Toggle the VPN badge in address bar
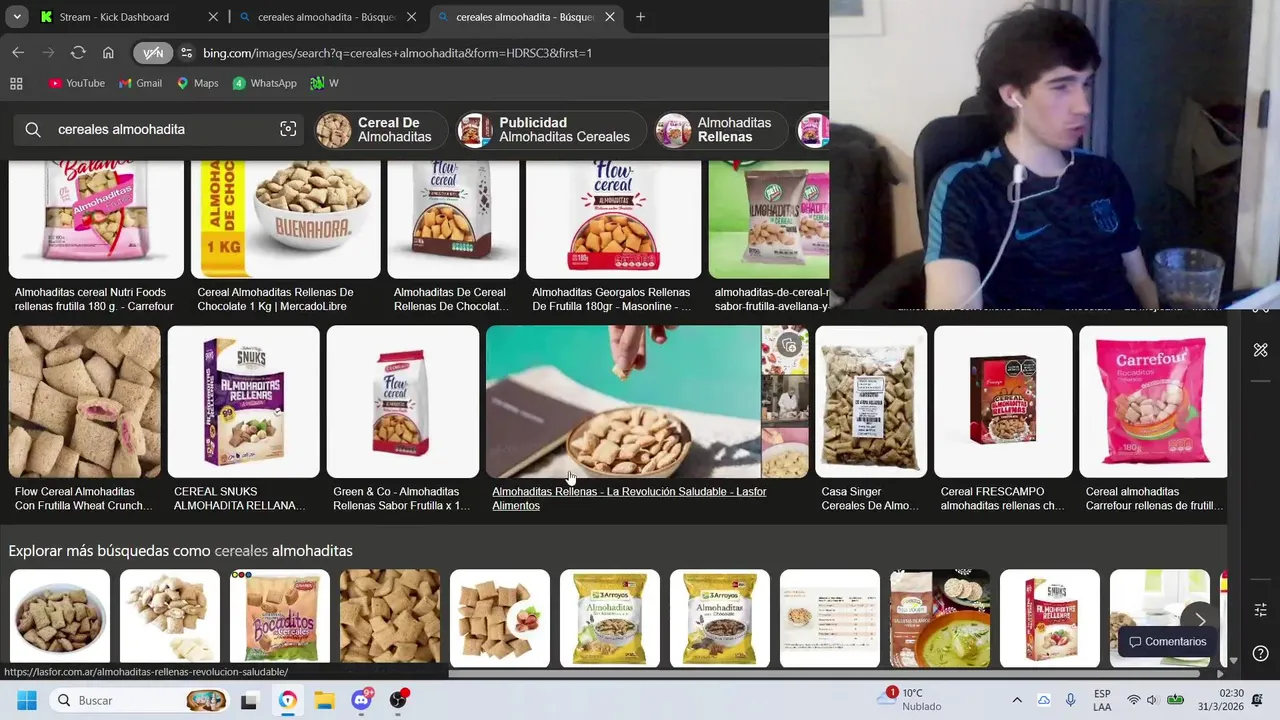The height and width of the screenshot is (720, 1280). [153, 53]
